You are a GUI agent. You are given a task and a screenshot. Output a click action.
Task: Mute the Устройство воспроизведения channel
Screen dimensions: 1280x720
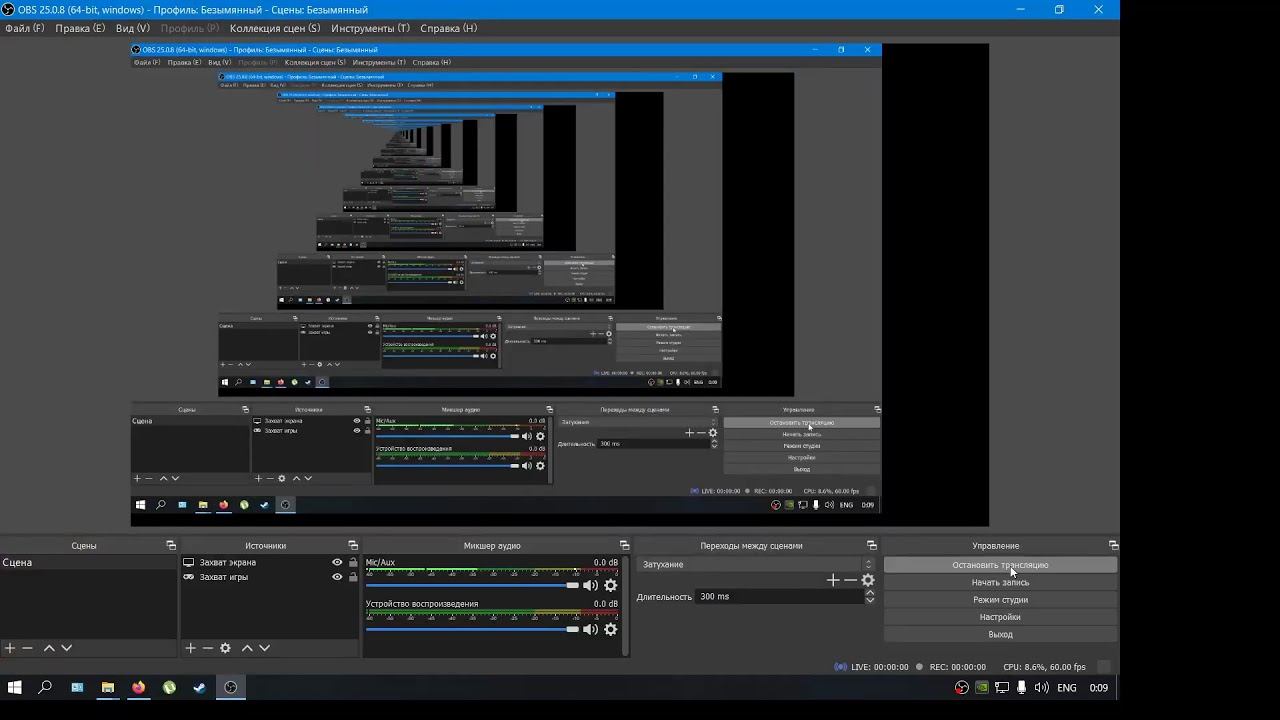(x=590, y=629)
